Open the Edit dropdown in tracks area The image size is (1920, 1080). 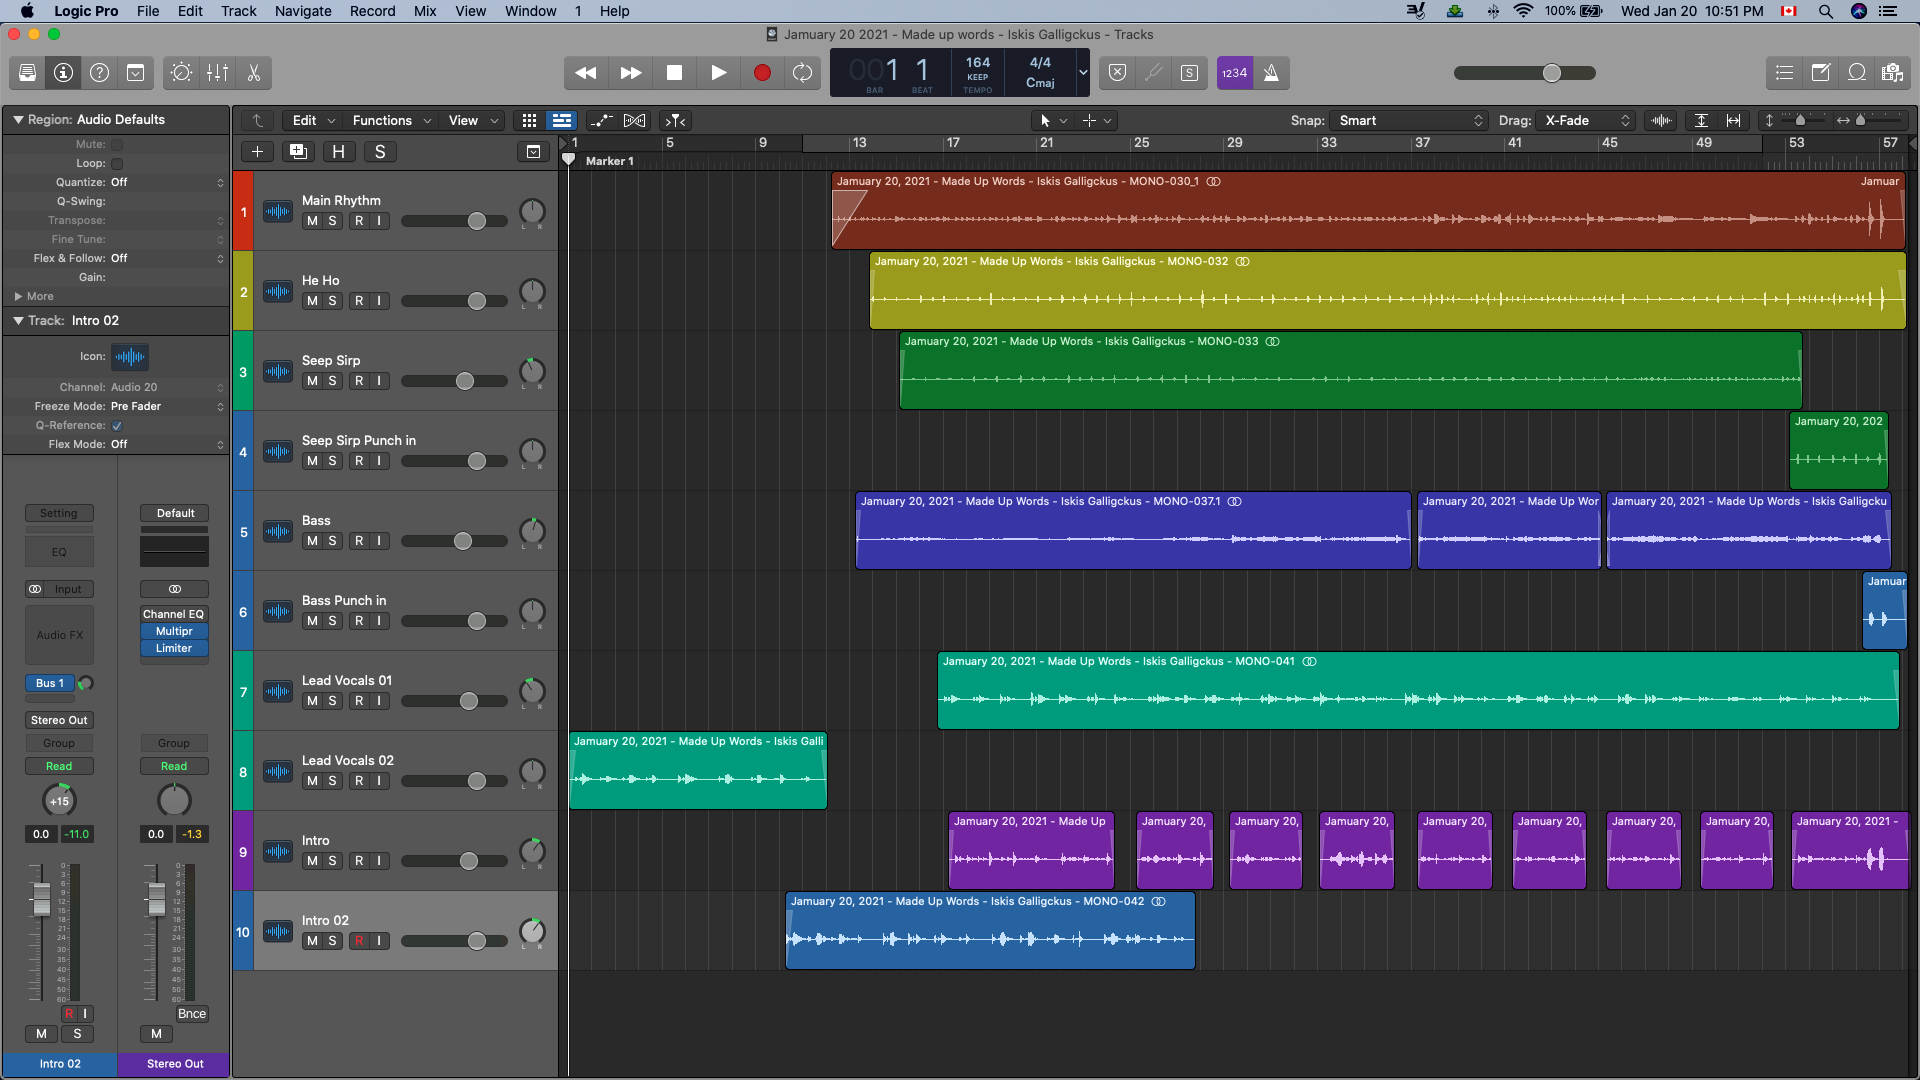[x=313, y=121]
